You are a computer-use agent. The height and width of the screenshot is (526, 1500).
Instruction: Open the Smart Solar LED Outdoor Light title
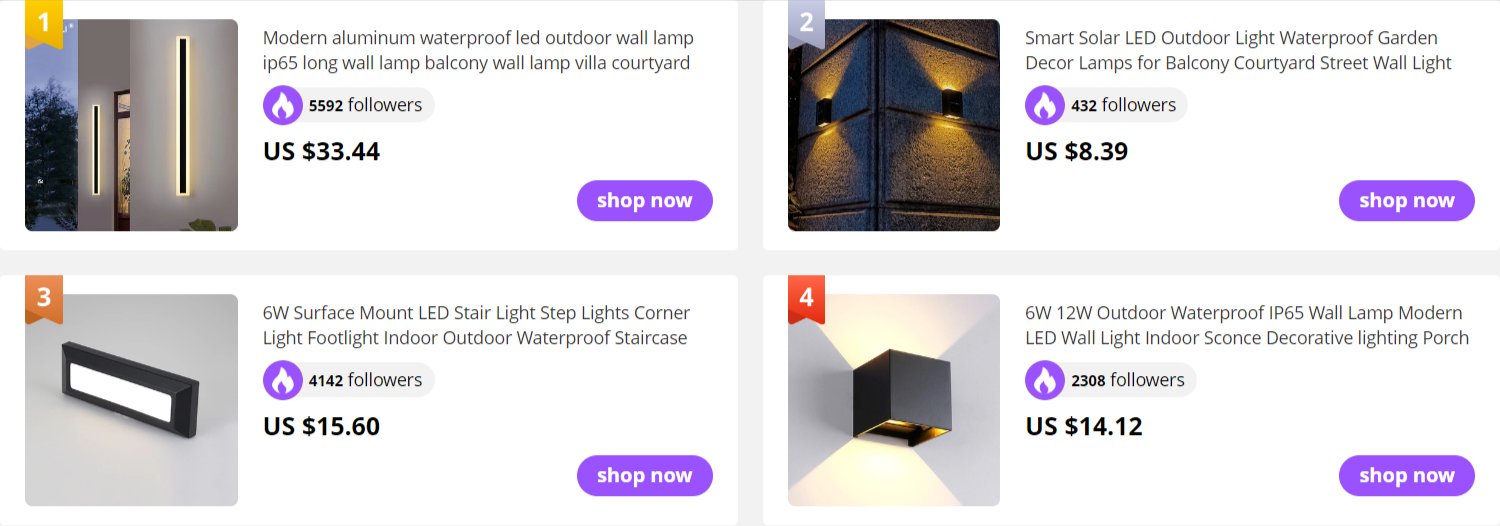coord(1238,51)
